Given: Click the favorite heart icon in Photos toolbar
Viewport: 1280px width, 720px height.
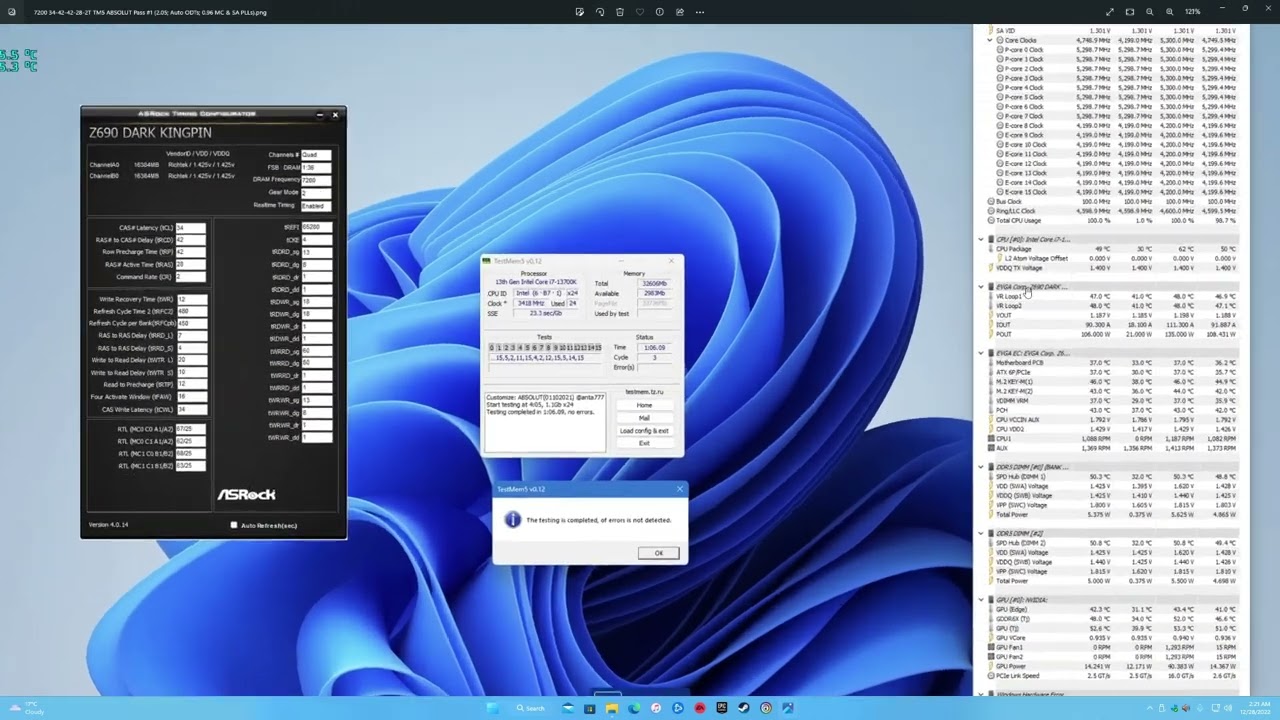Looking at the screenshot, I should click(x=640, y=12).
